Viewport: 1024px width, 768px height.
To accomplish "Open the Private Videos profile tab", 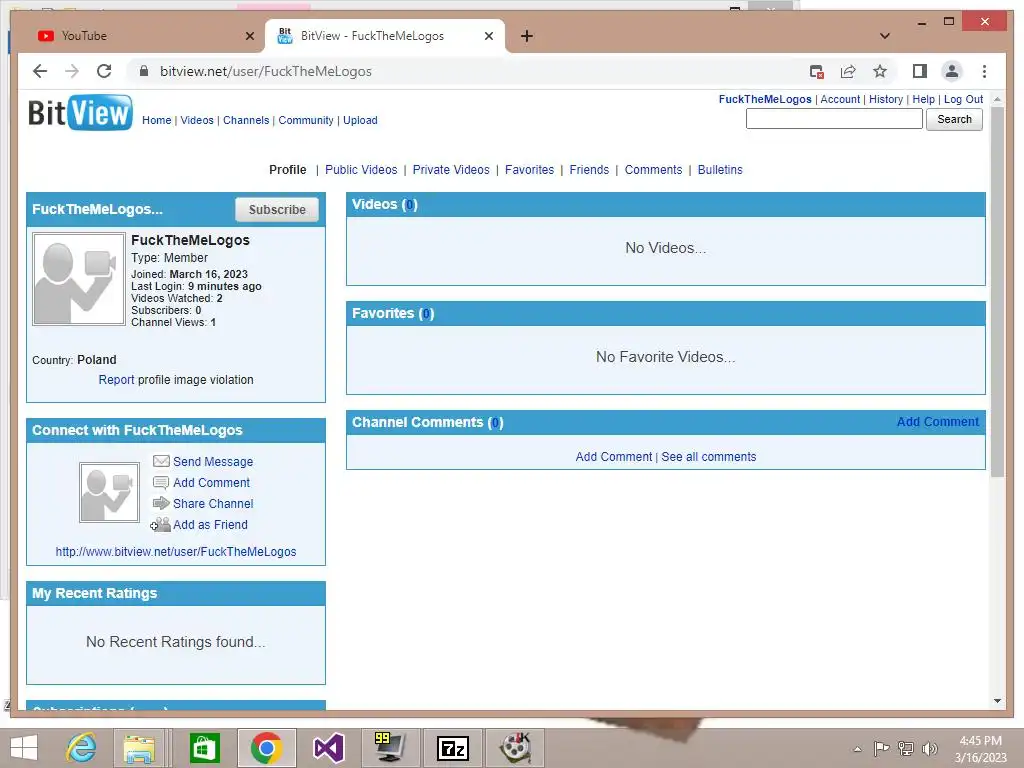I will point(451,170).
